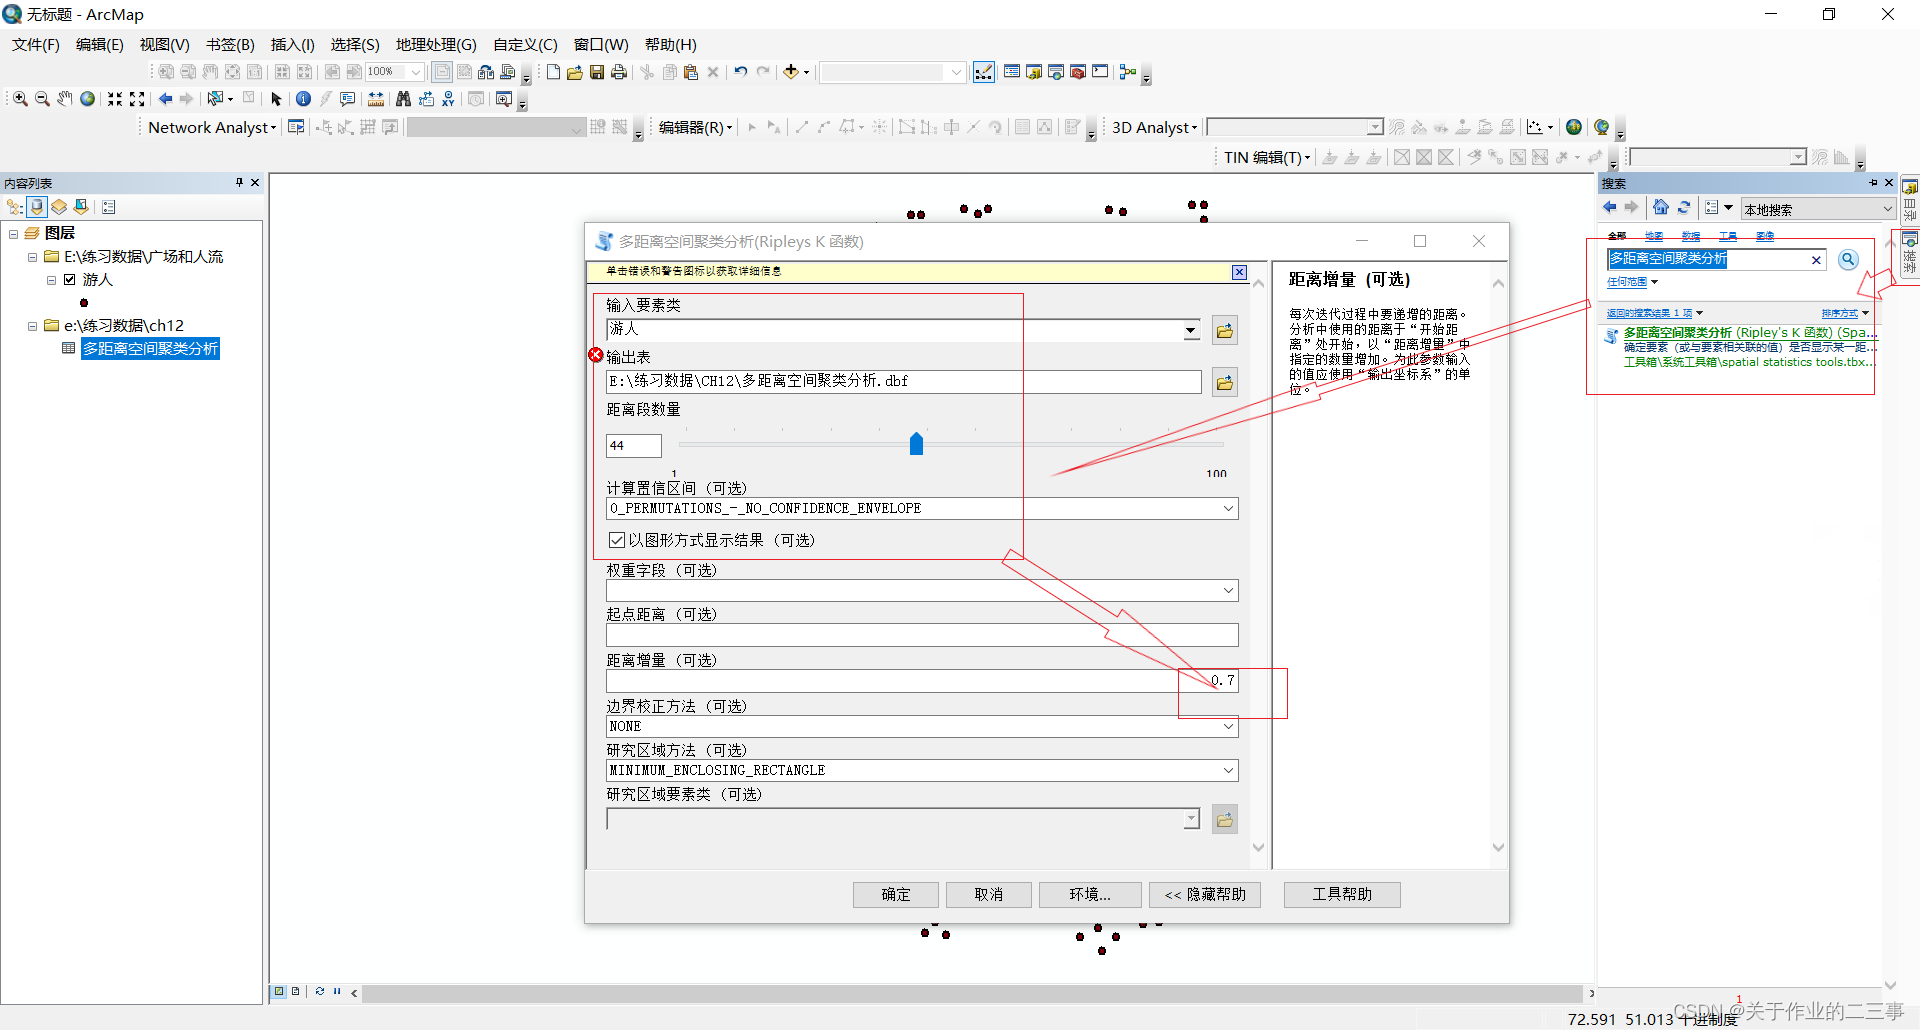Toggle visibility of 游人 layer

tap(70, 280)
